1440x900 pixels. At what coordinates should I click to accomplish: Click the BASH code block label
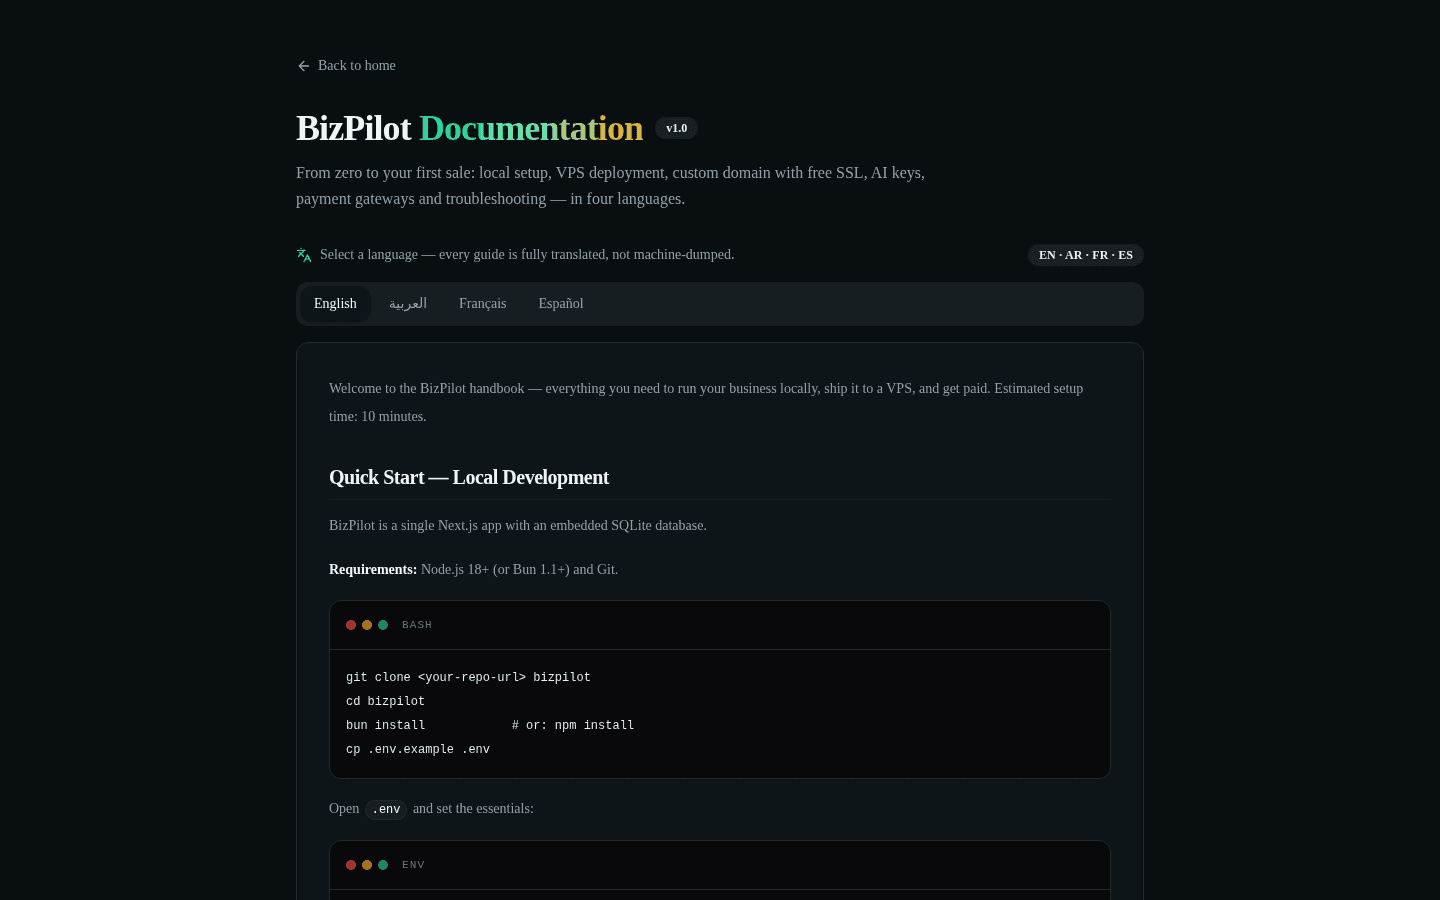tap(417, 625)
